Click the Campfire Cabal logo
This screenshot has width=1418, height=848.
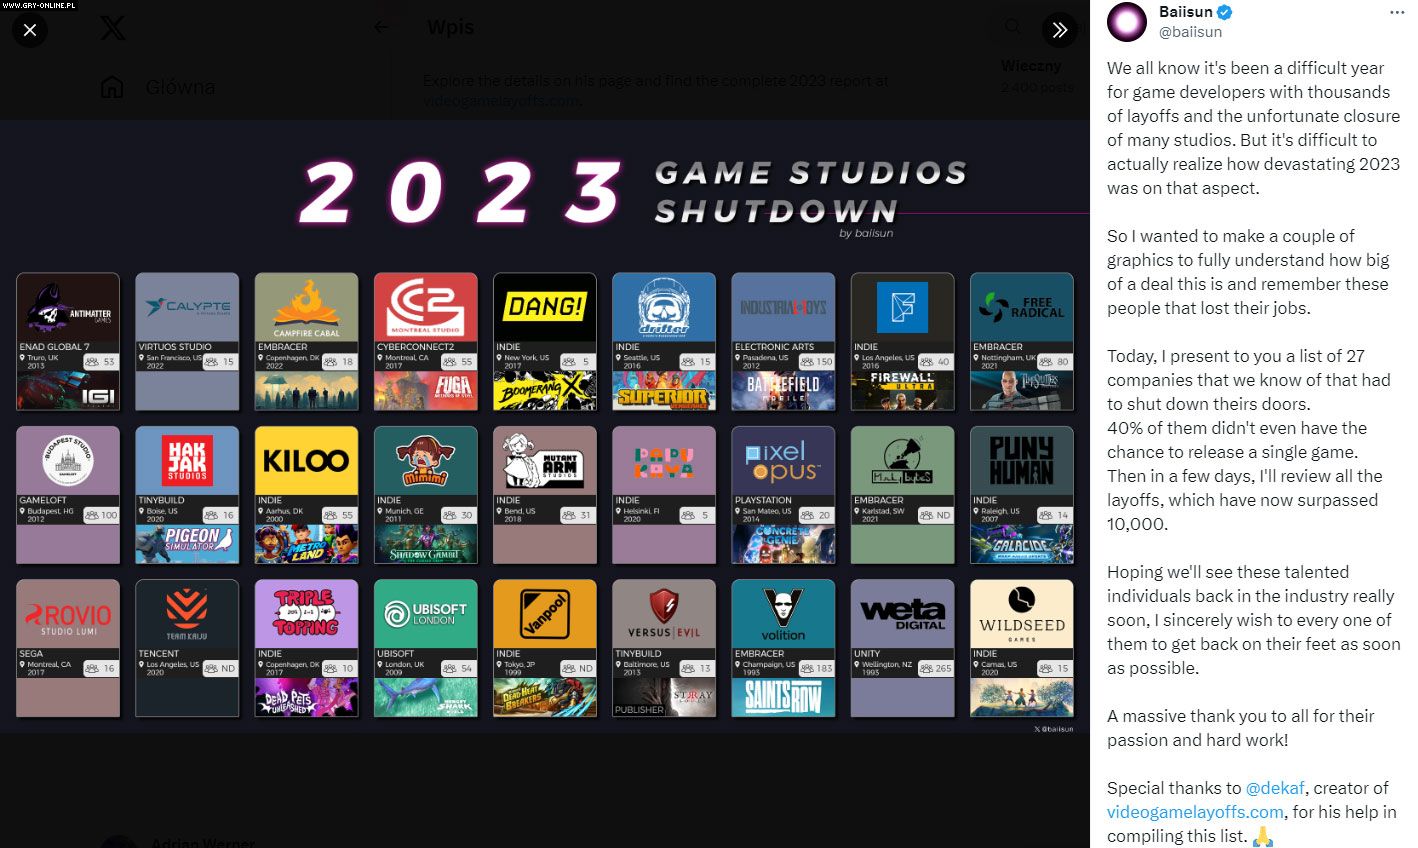click(306, 307)
